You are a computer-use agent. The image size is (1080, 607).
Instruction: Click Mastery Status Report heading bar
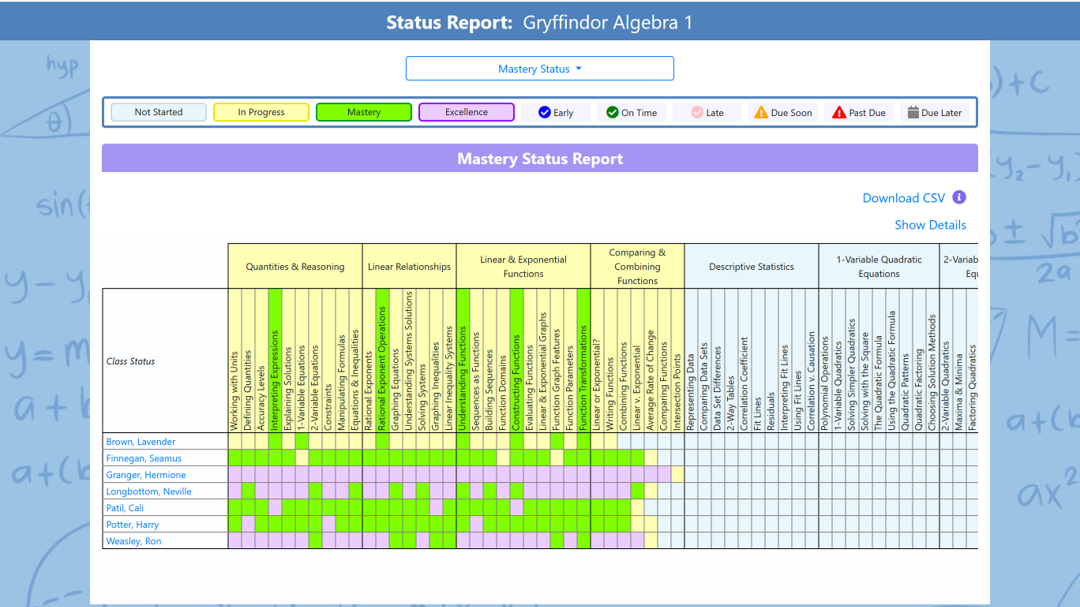[540, 158]
